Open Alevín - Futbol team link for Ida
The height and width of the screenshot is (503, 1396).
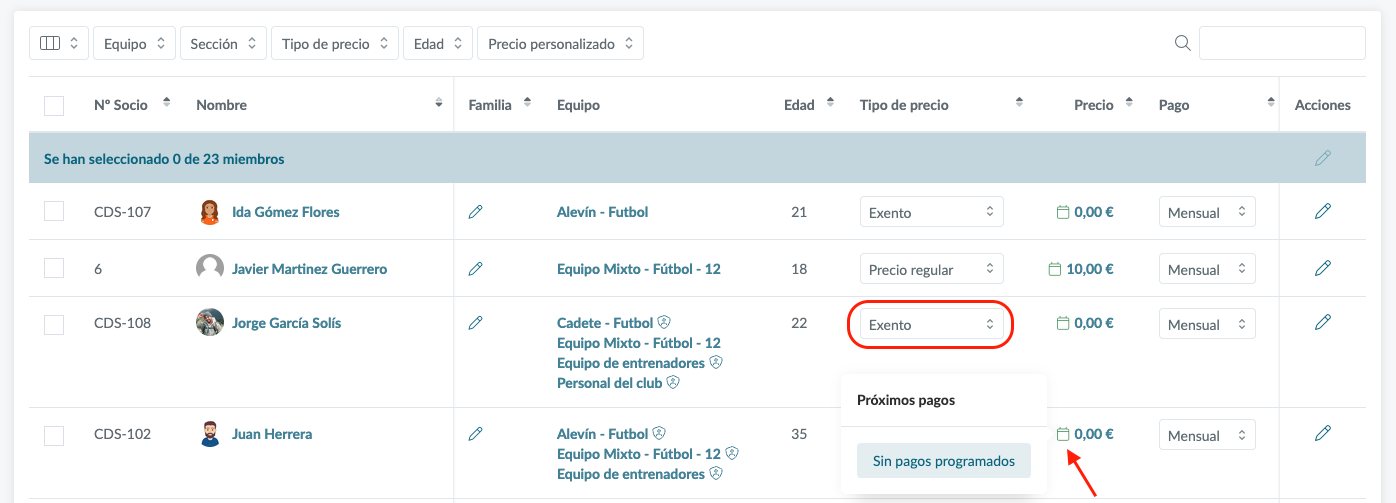(602, 212)
